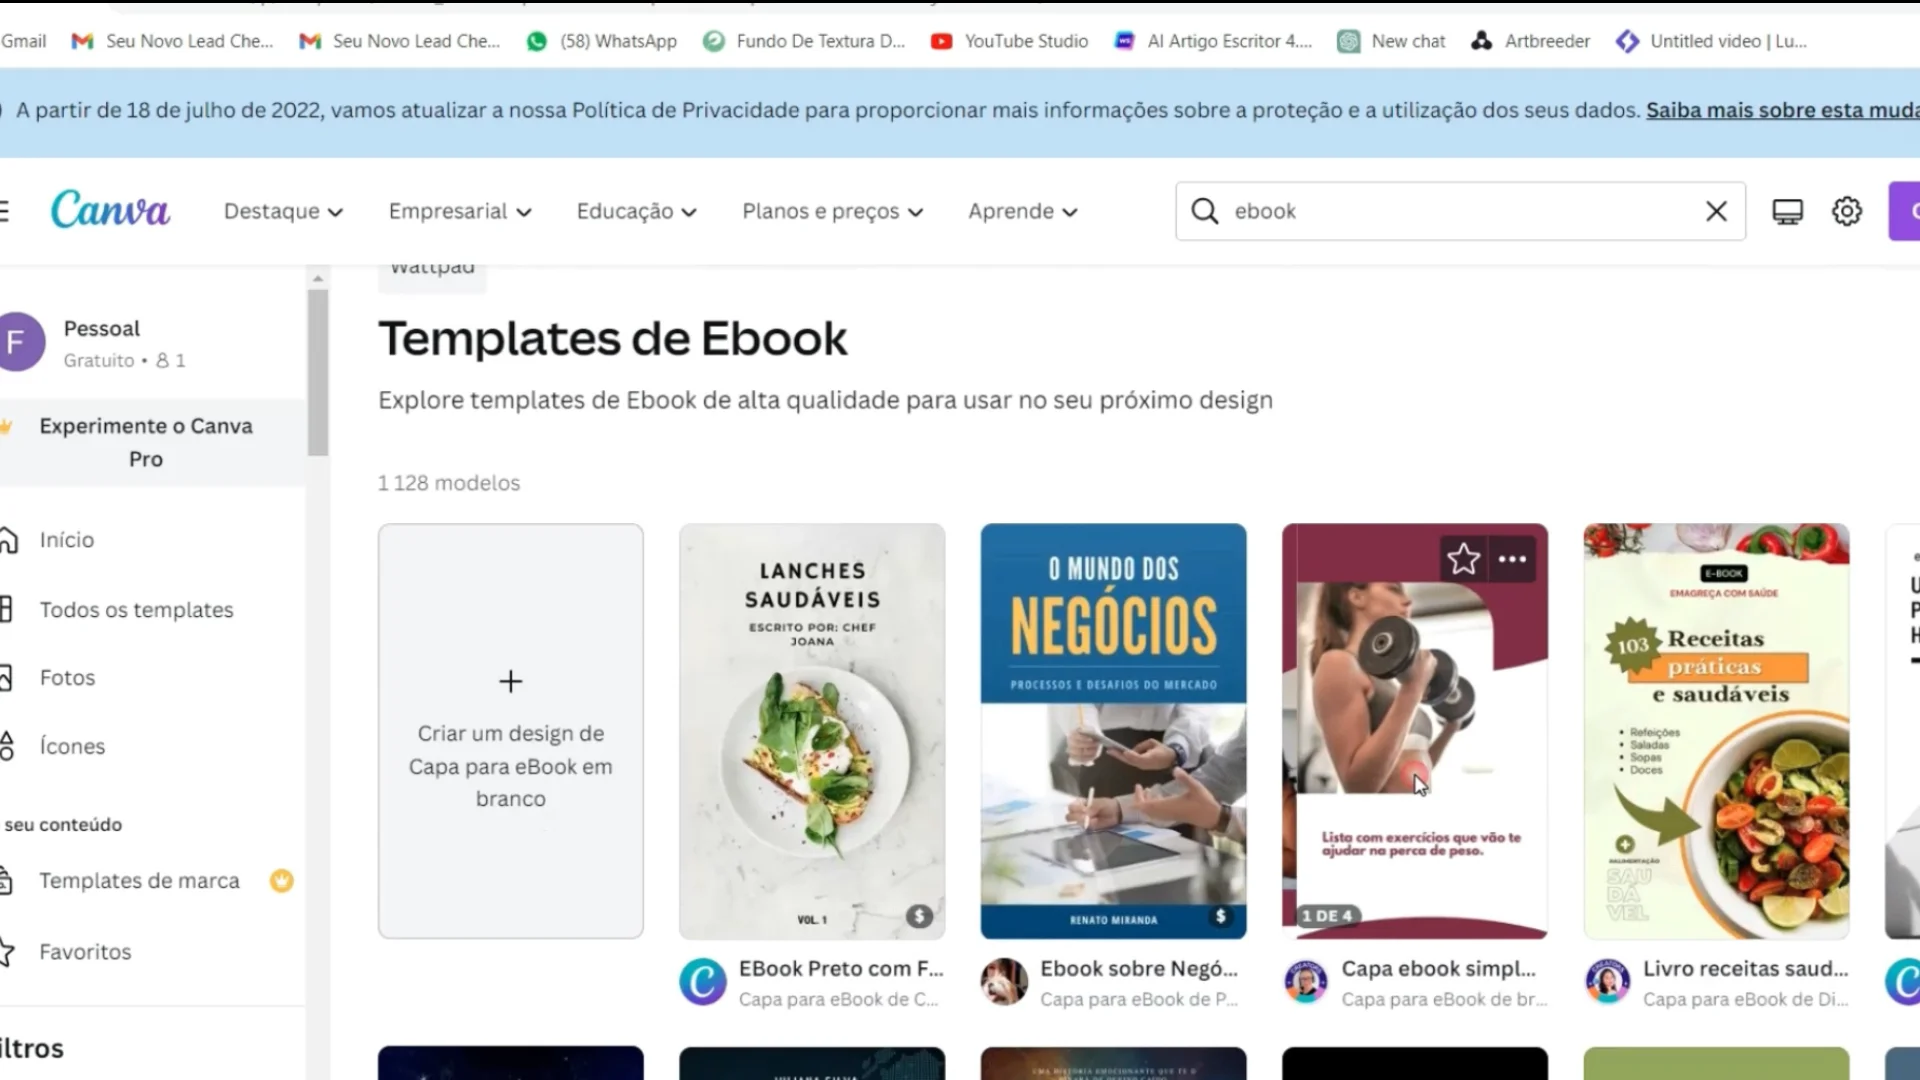The image size is (1920, 1080).
Task: Click the EBook Preto com F... title
Action: 841,968
